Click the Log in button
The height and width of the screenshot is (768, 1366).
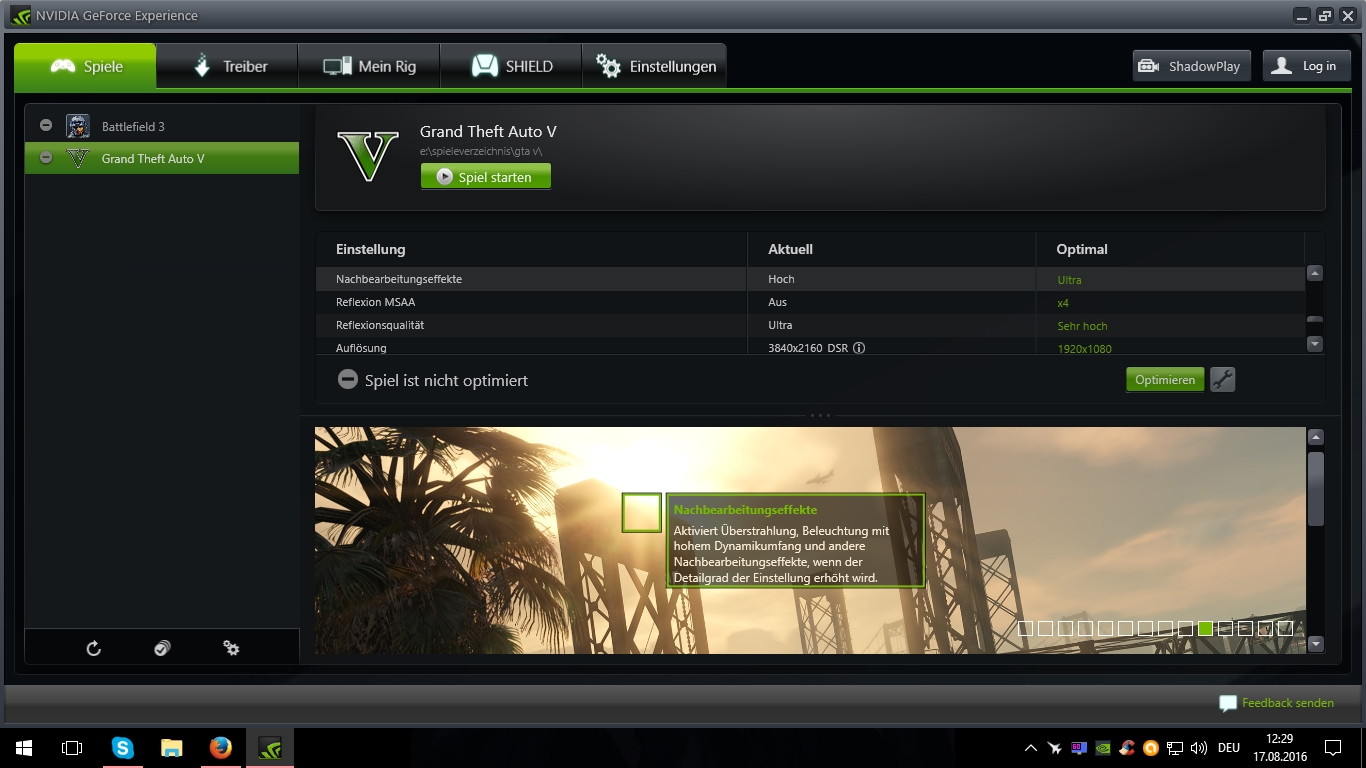click(x=1306, y=66)
